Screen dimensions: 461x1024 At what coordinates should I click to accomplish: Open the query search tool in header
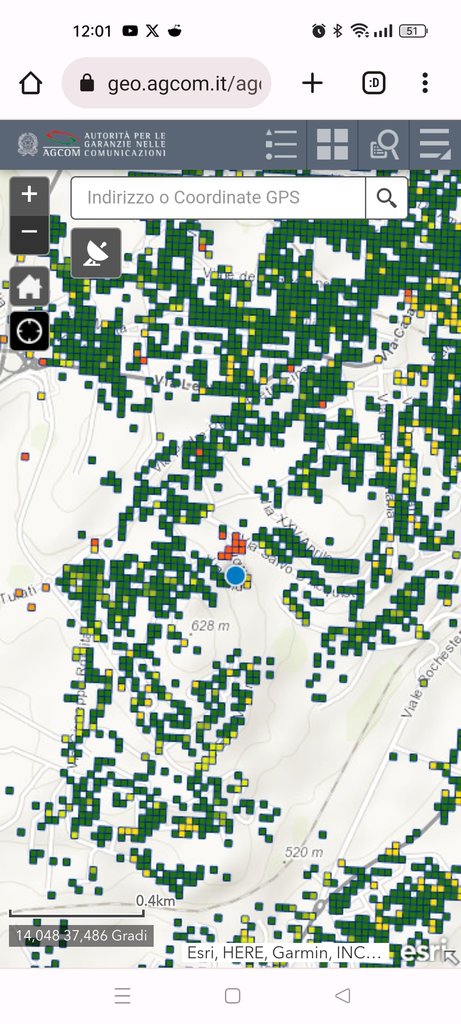tap(384, 144)
